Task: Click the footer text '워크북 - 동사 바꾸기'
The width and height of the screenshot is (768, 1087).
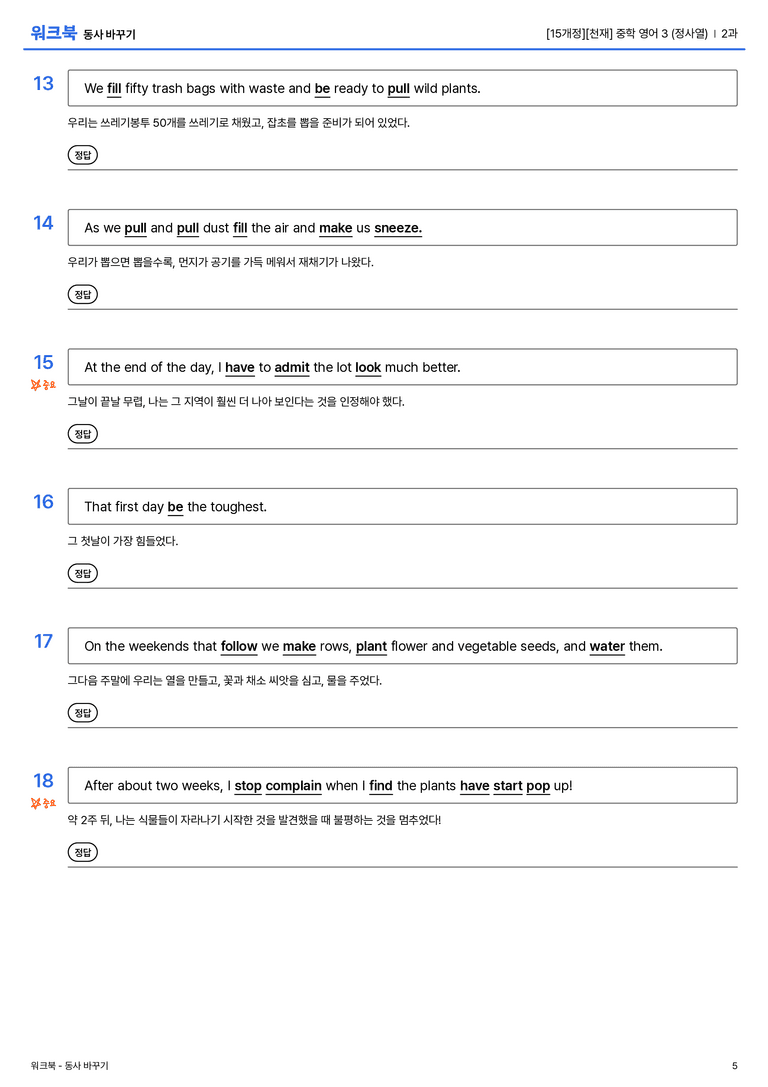Action: pos(69,1066)
